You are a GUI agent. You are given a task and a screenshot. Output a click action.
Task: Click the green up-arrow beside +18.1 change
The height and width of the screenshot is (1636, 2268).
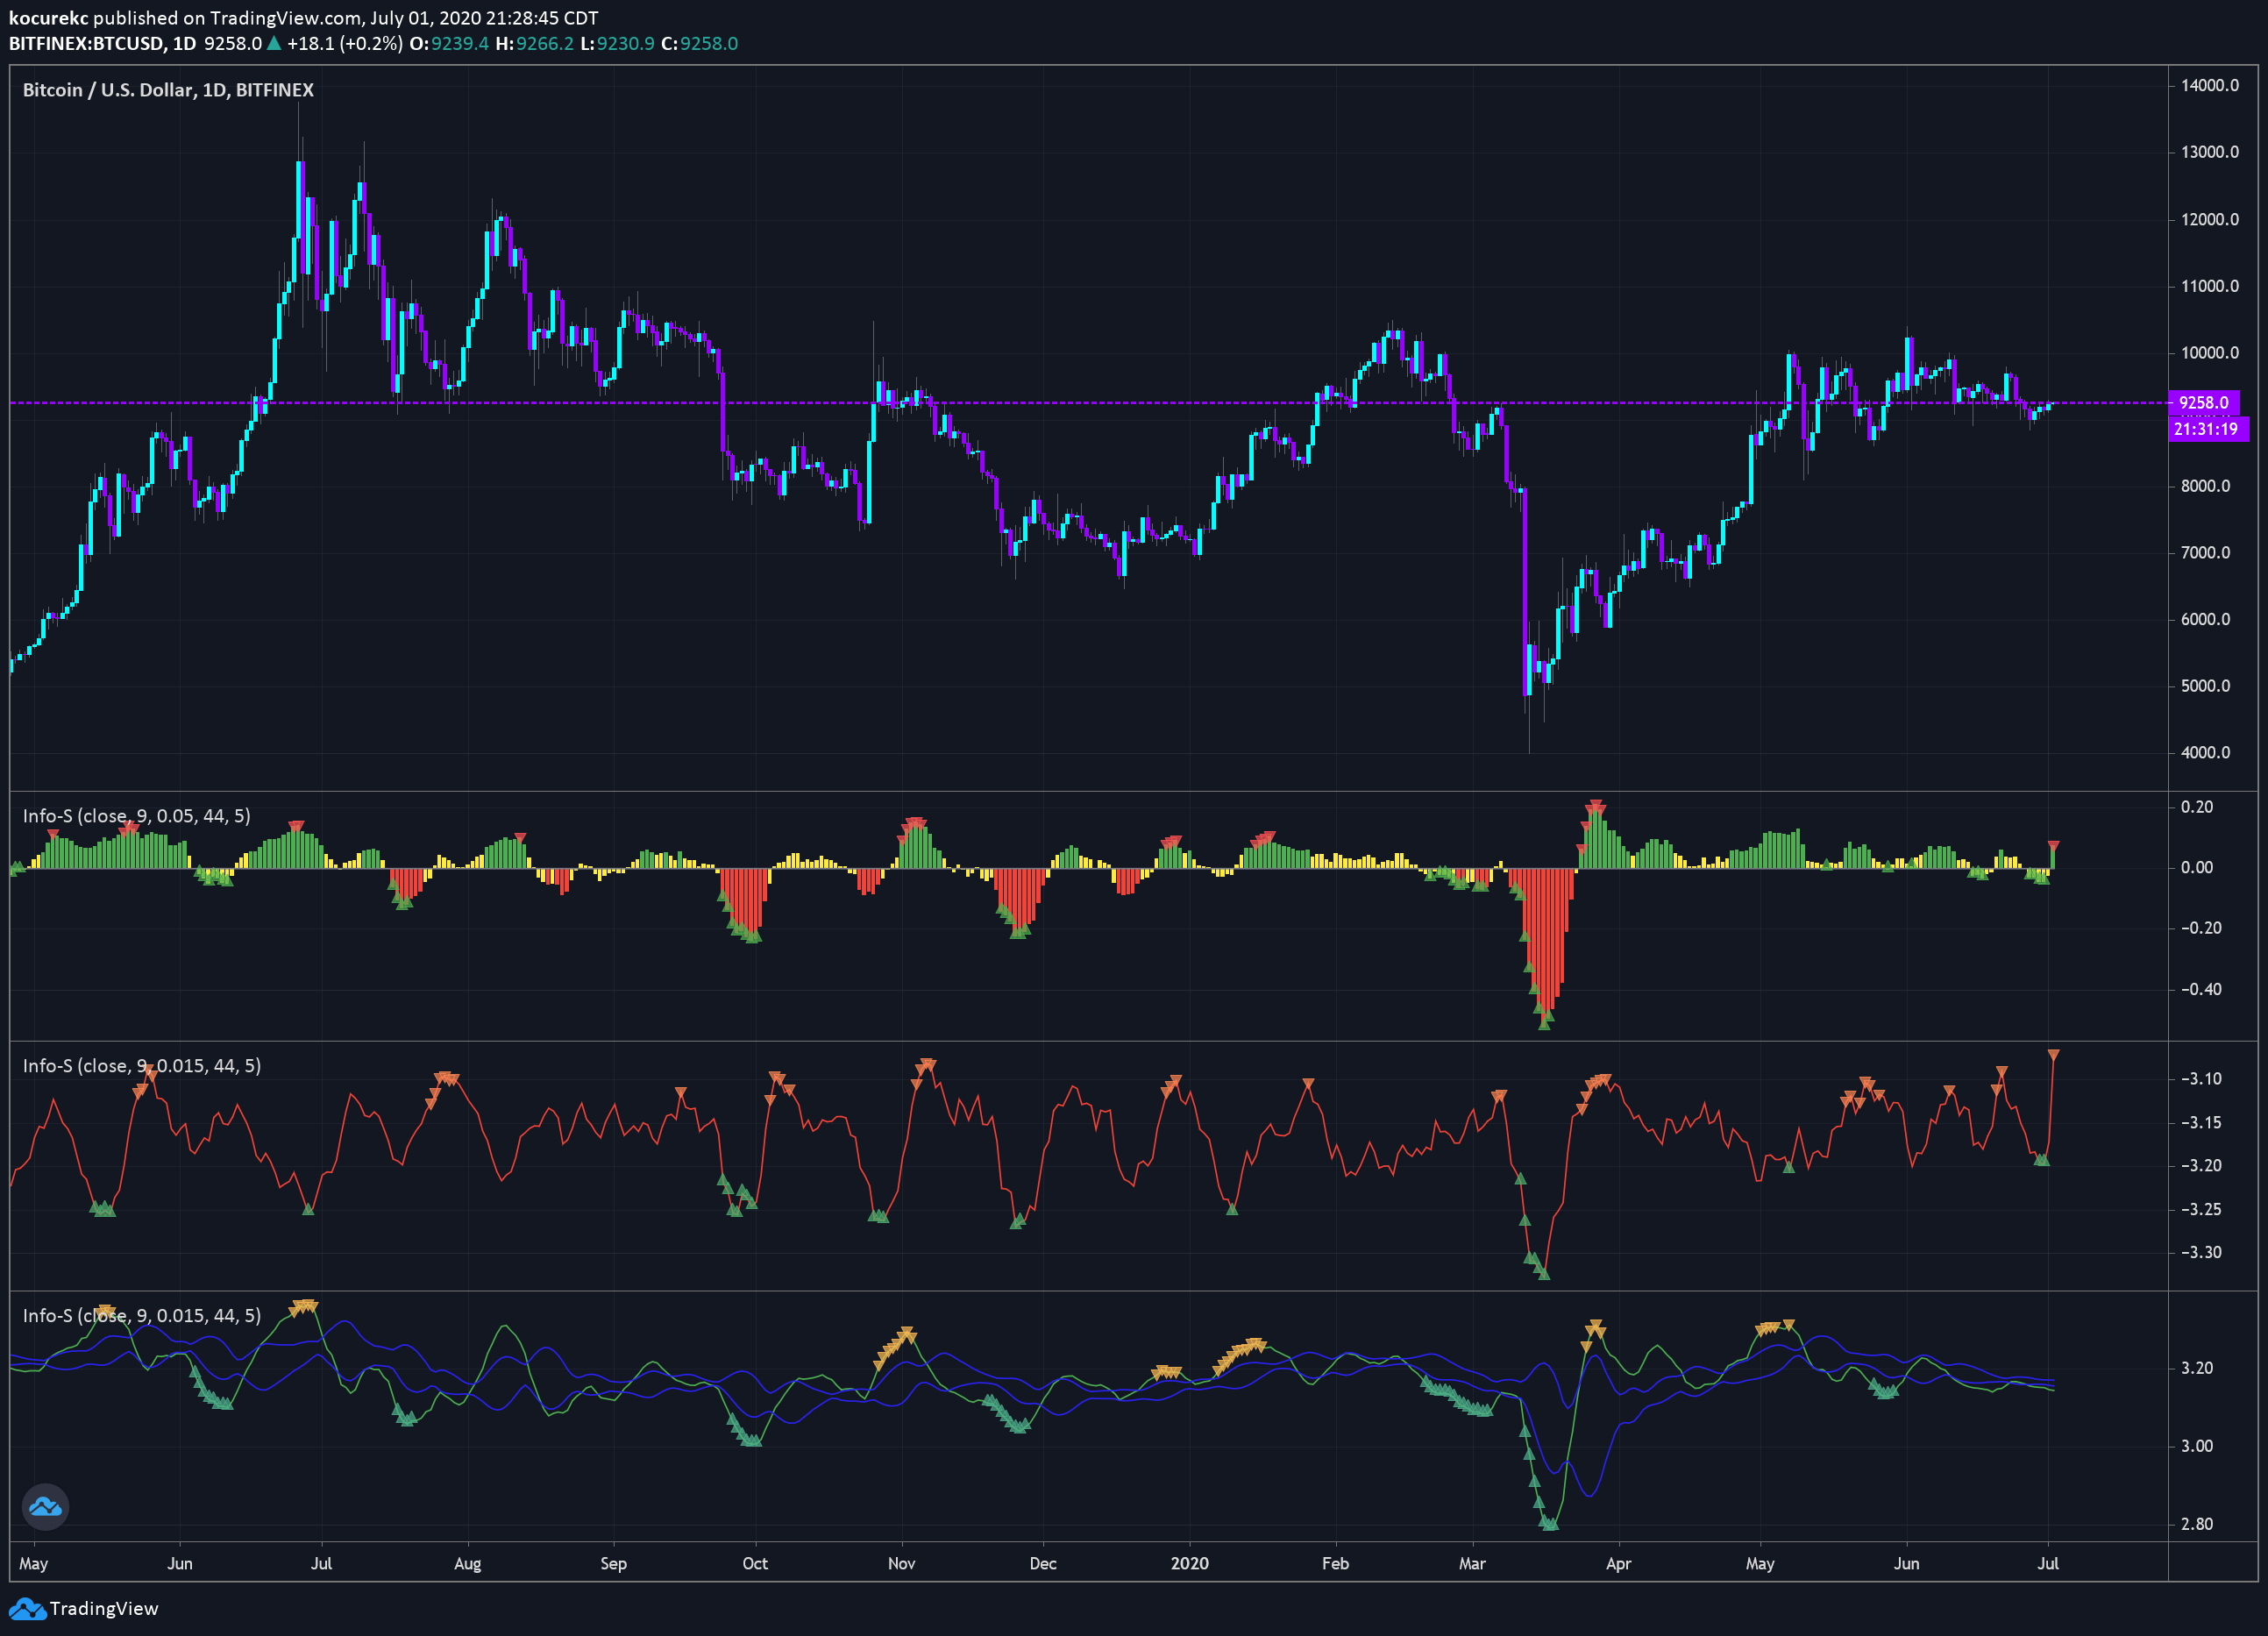tap(274, 43)
